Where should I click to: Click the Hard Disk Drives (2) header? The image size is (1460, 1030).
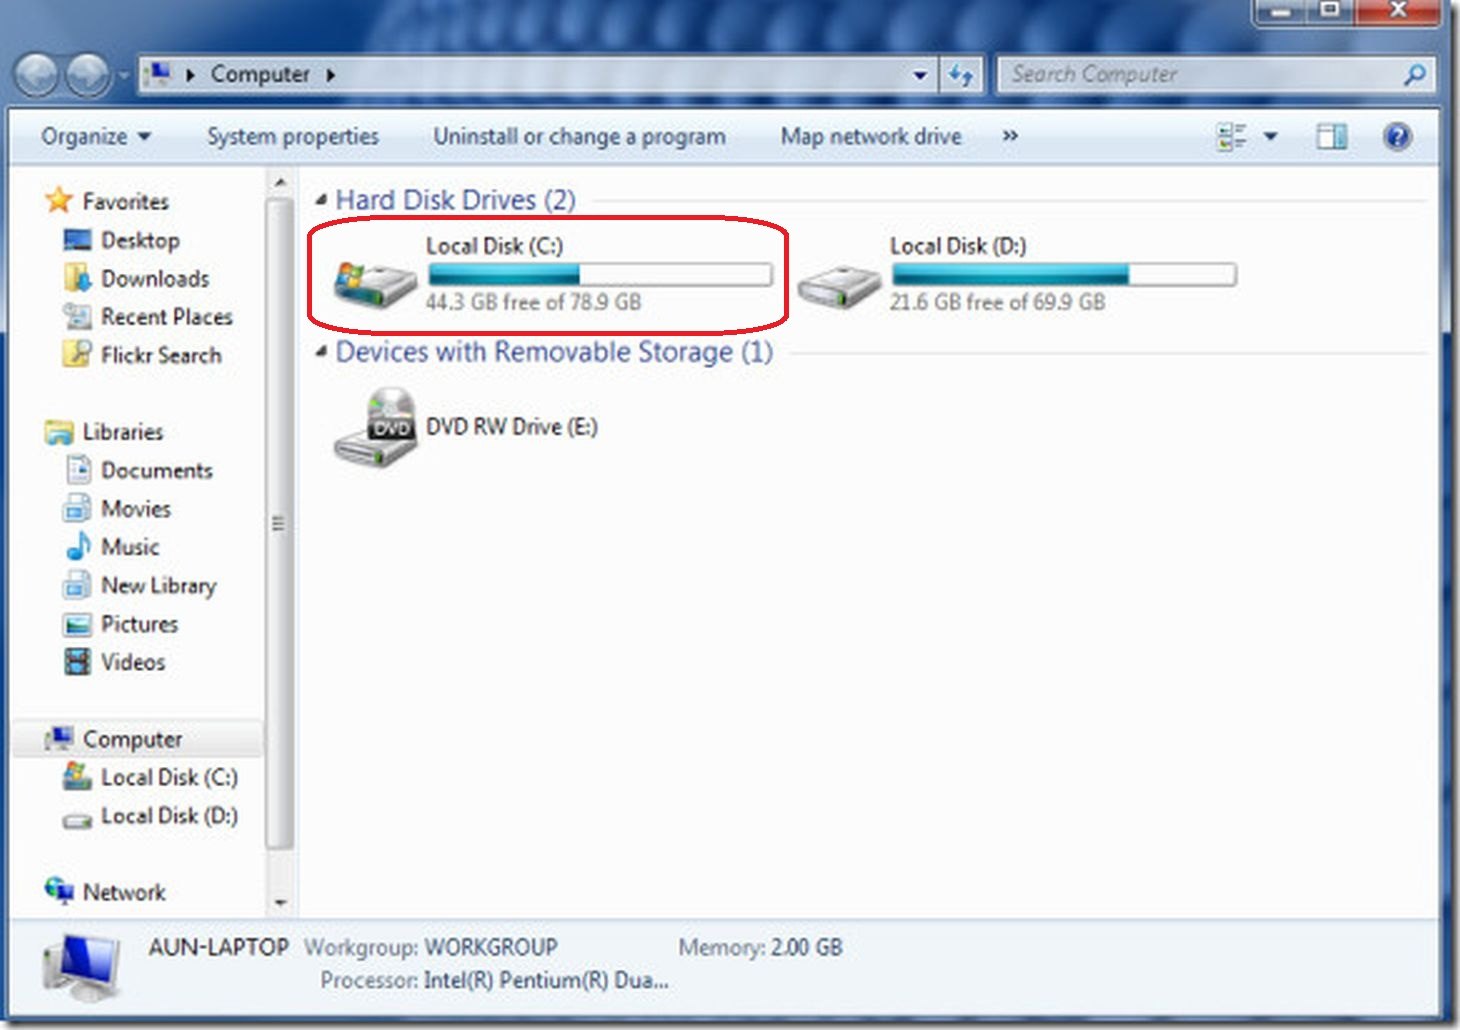pos(456,200)
